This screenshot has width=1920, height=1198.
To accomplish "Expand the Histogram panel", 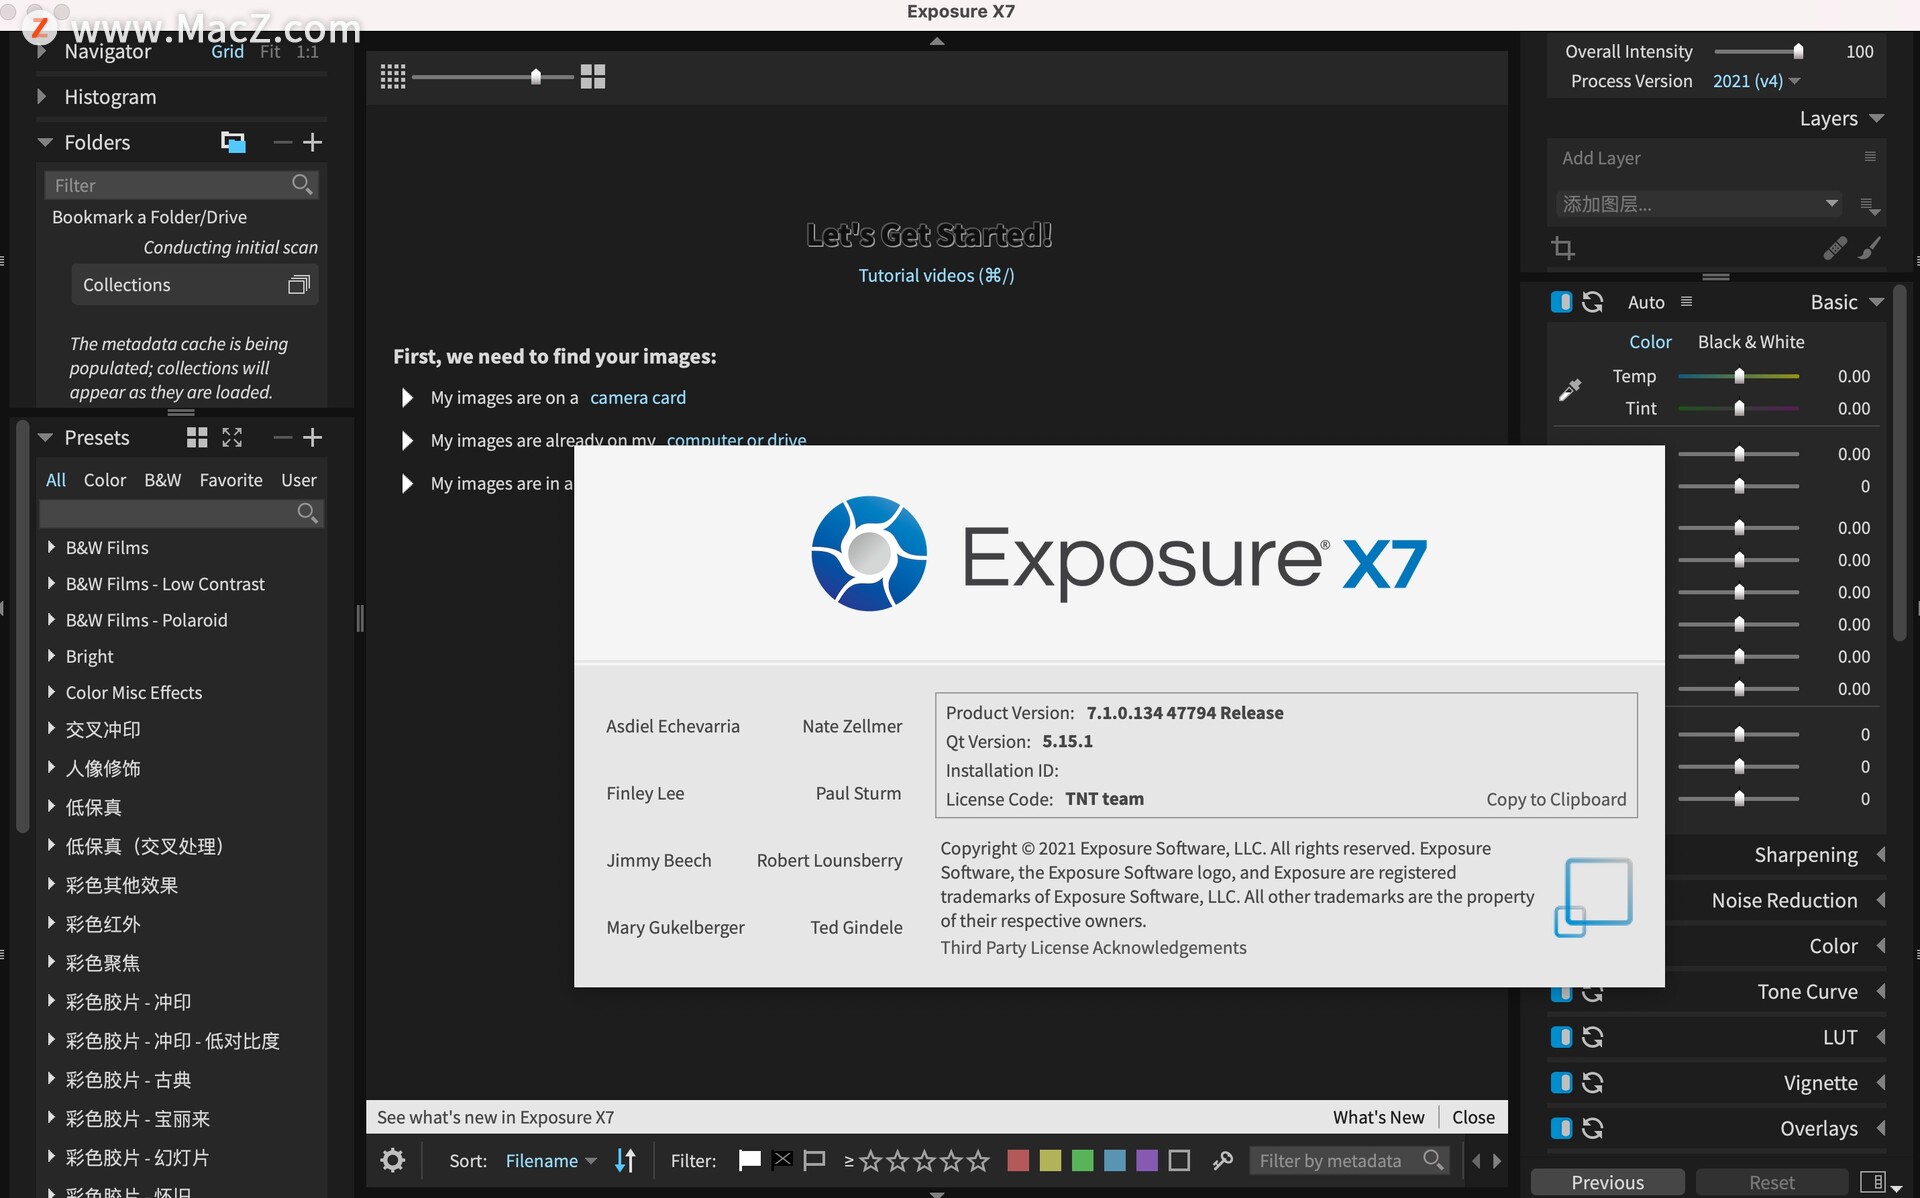I will tap(42, 97).
